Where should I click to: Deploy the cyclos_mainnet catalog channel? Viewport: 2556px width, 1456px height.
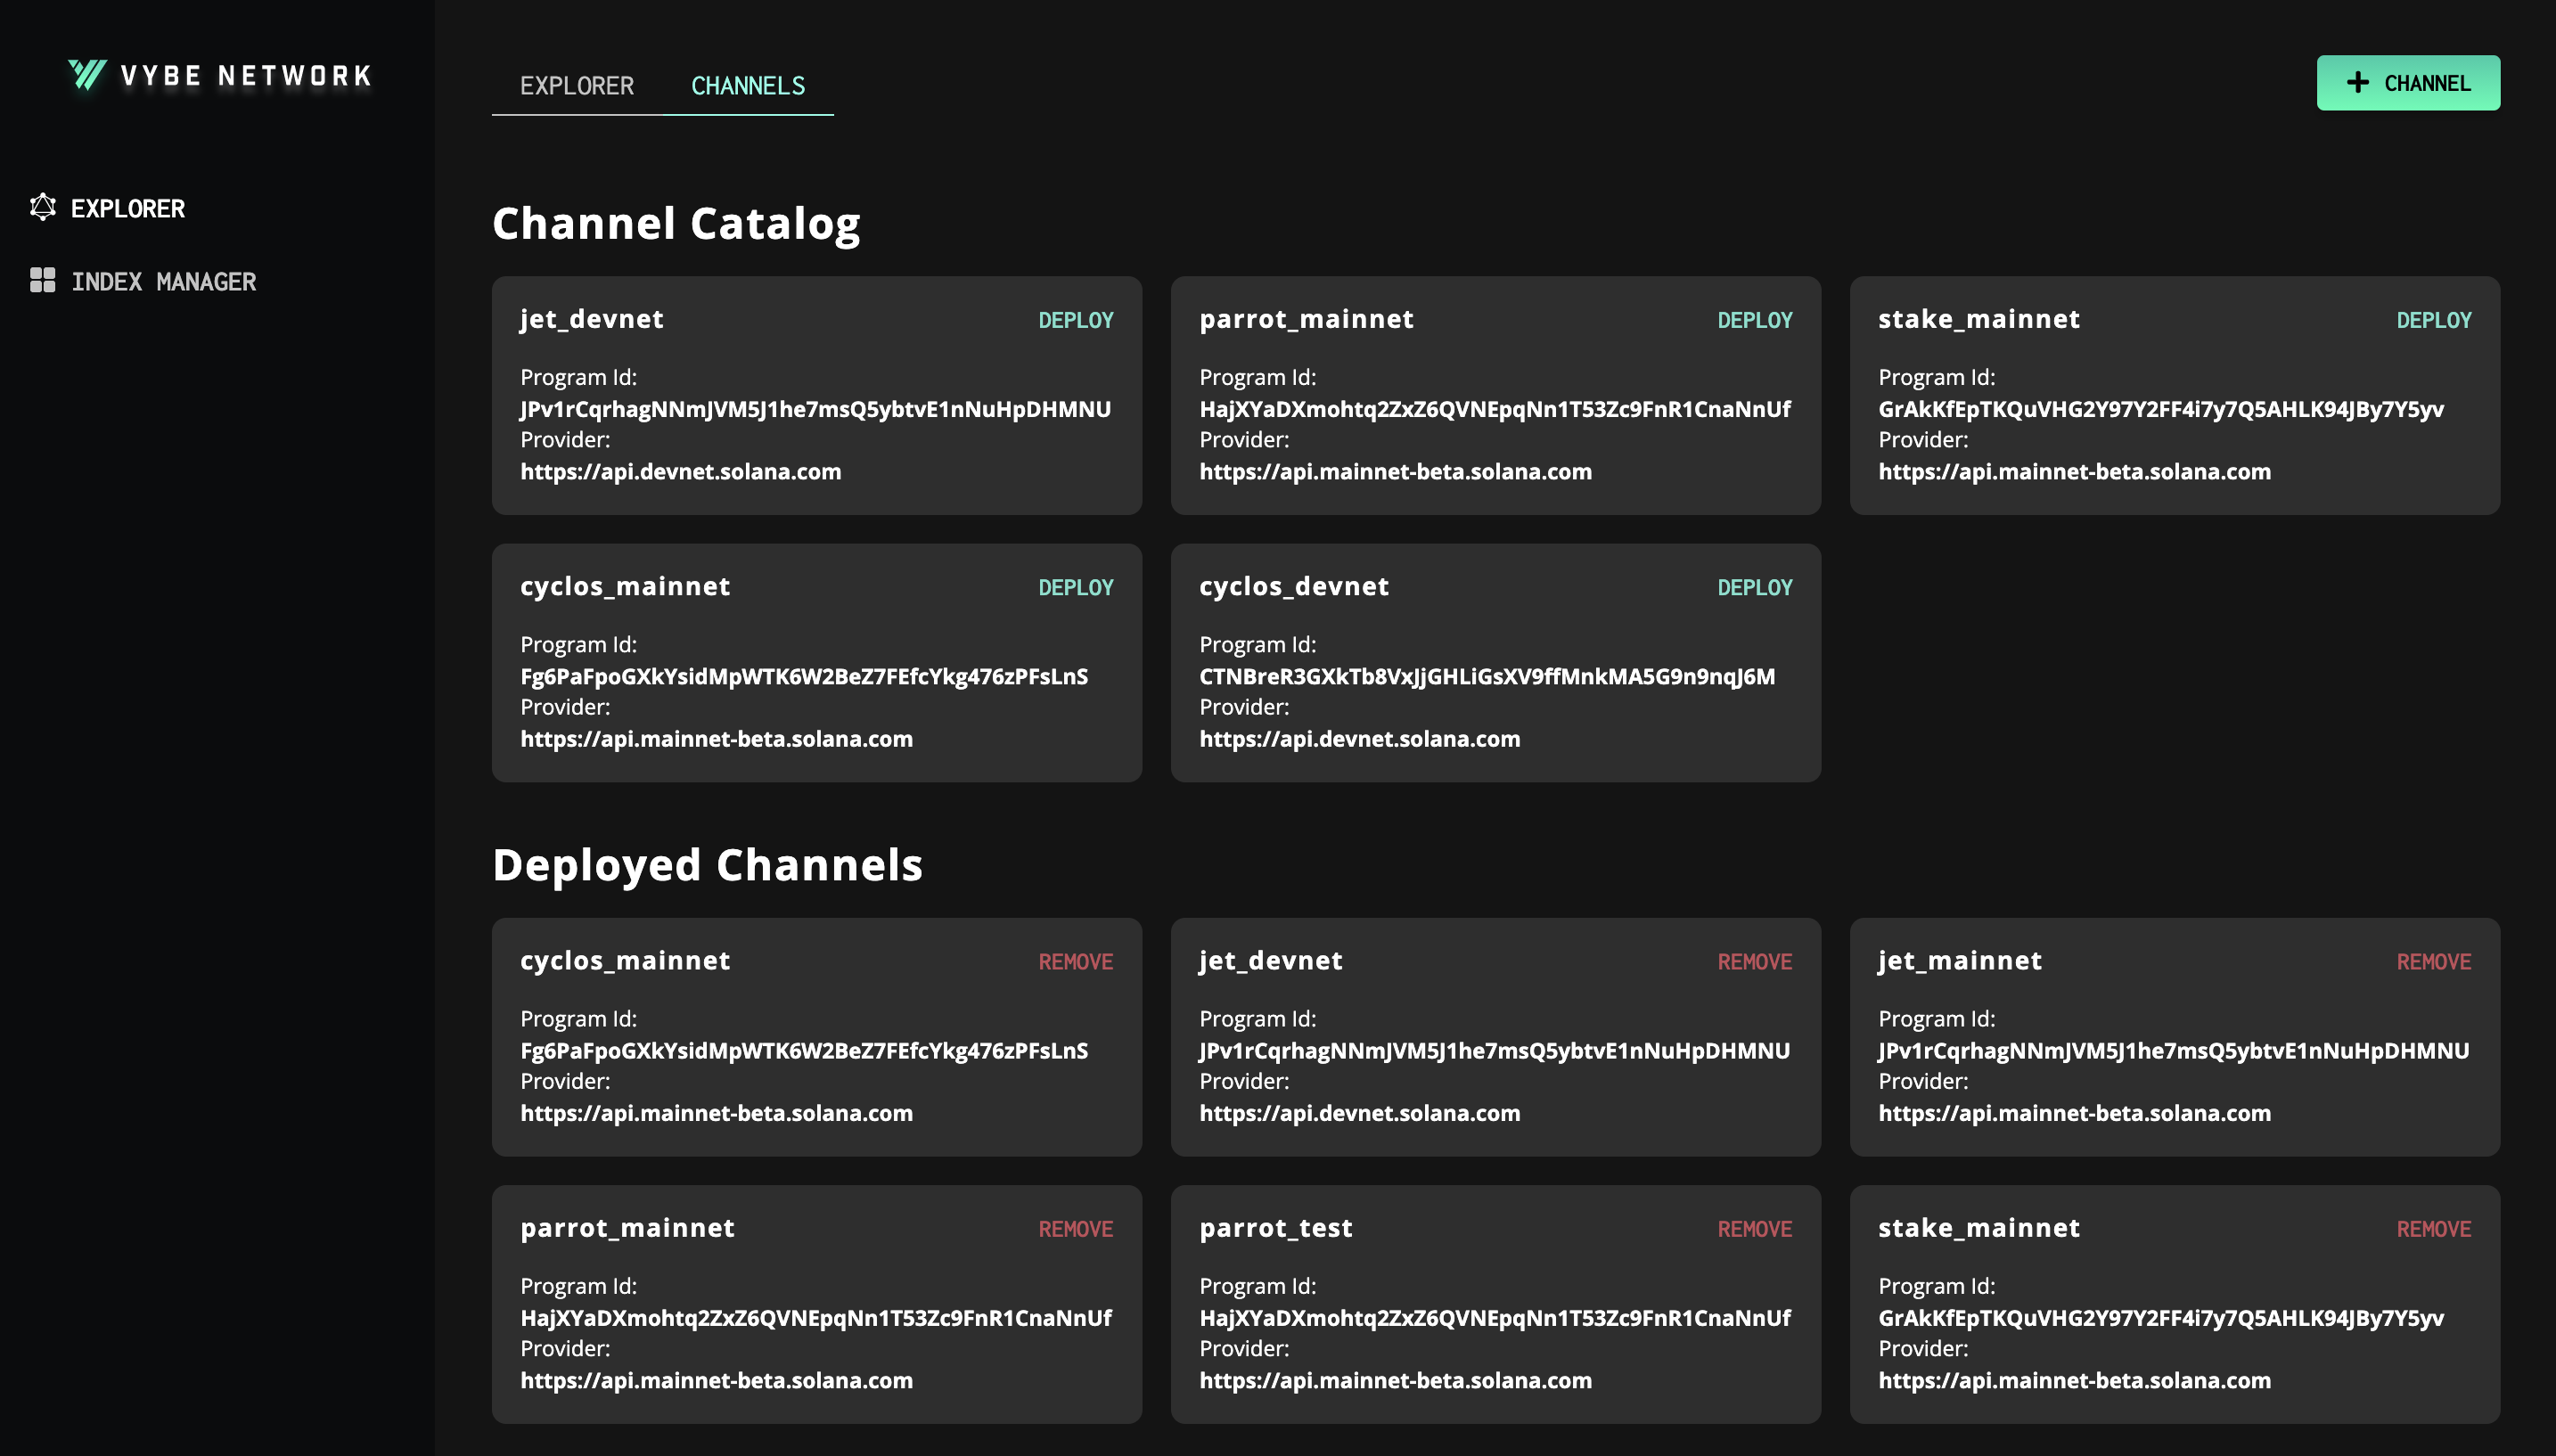click(x=1075, y=587)
